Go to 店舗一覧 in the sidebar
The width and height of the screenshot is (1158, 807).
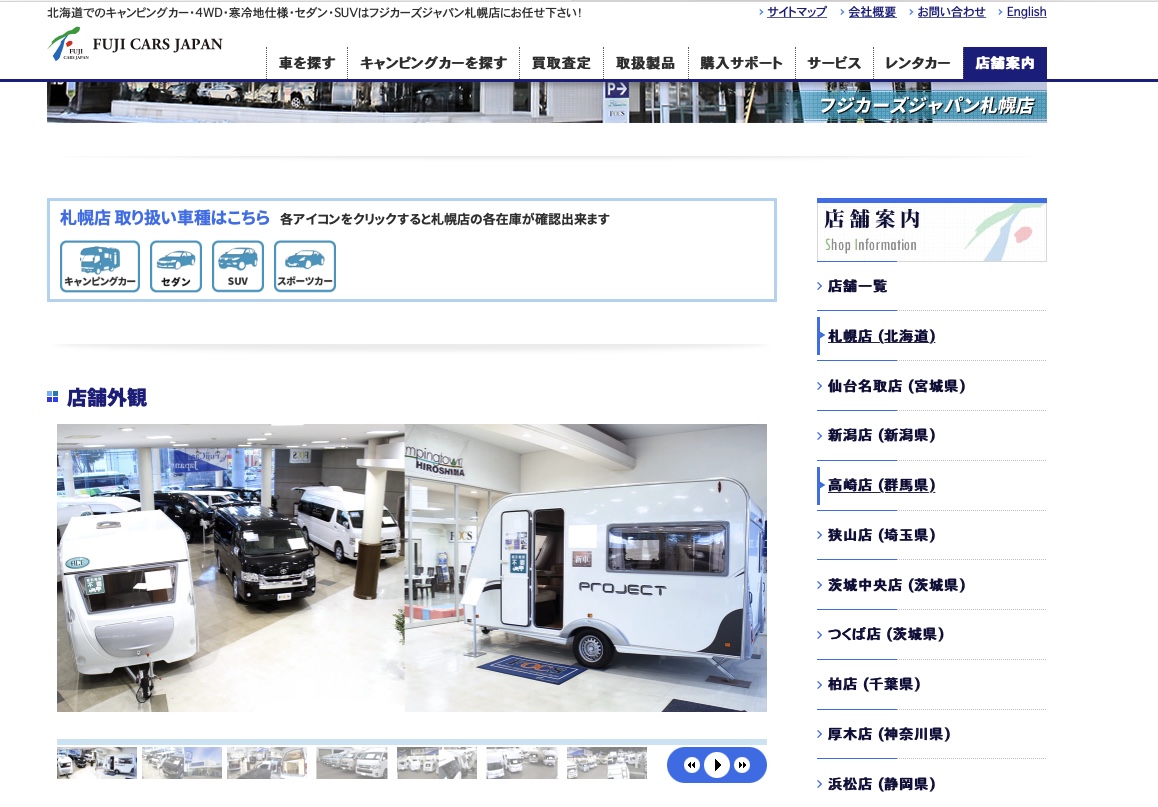(x=857, y=286)
